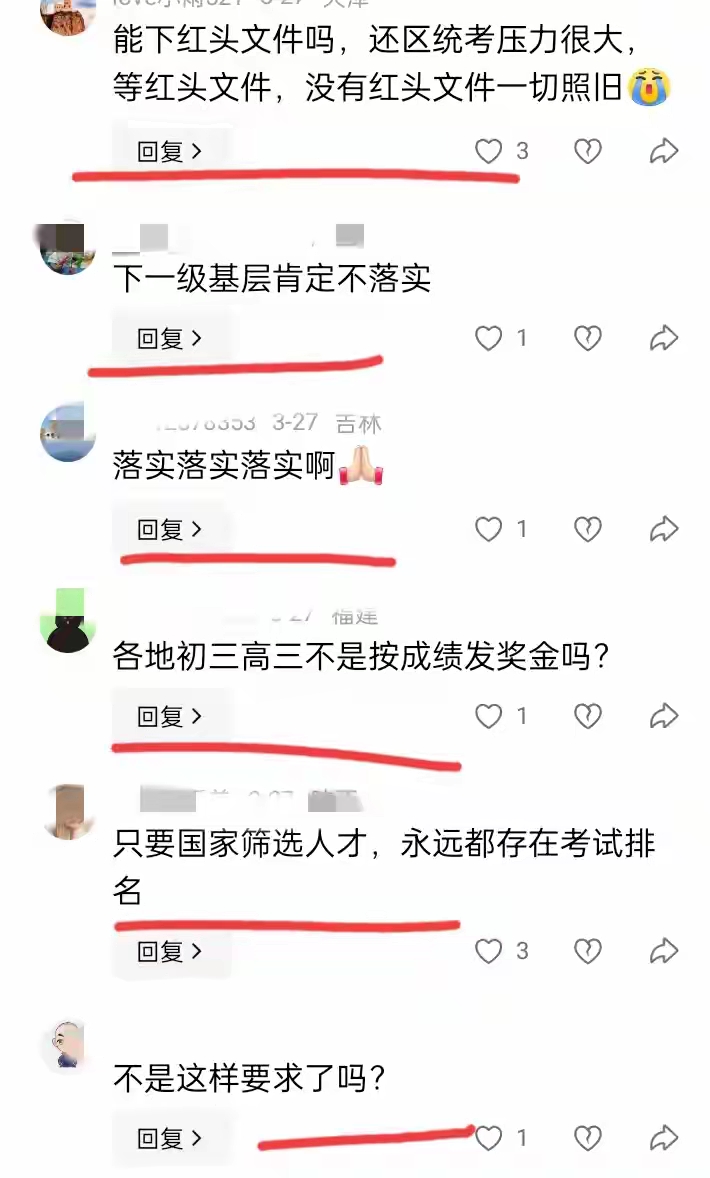Dislike the 红头文件 comment with broken heart
710x1178 pixels.
(588, 152)
